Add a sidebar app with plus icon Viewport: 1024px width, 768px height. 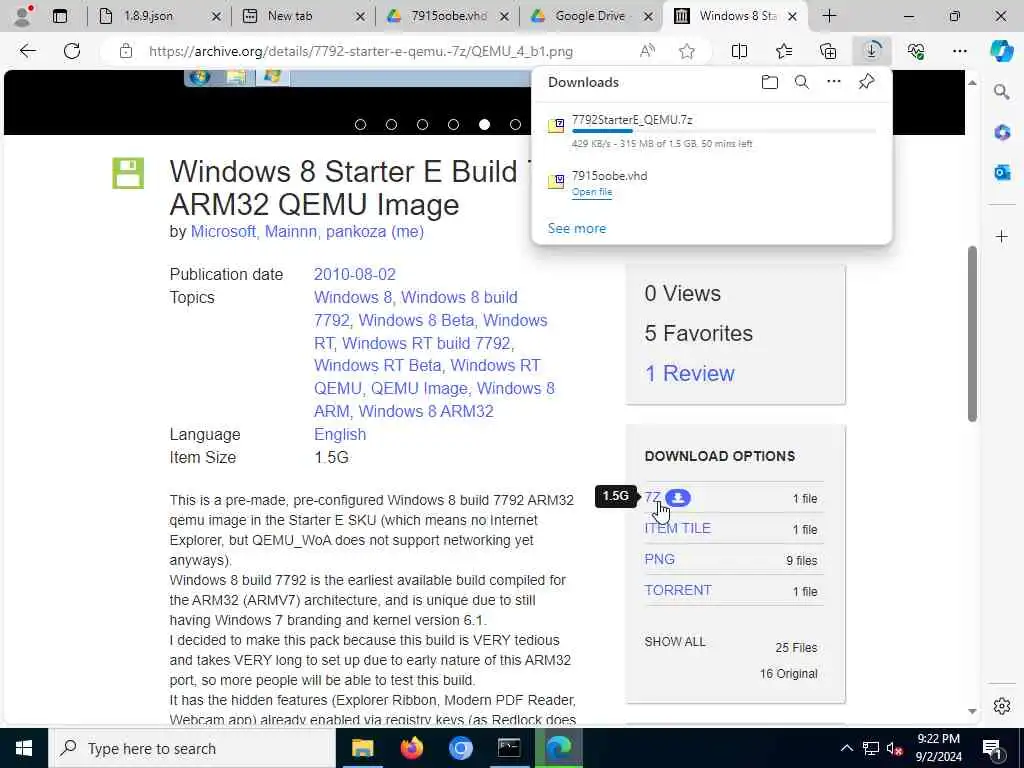click(1002, 236)
